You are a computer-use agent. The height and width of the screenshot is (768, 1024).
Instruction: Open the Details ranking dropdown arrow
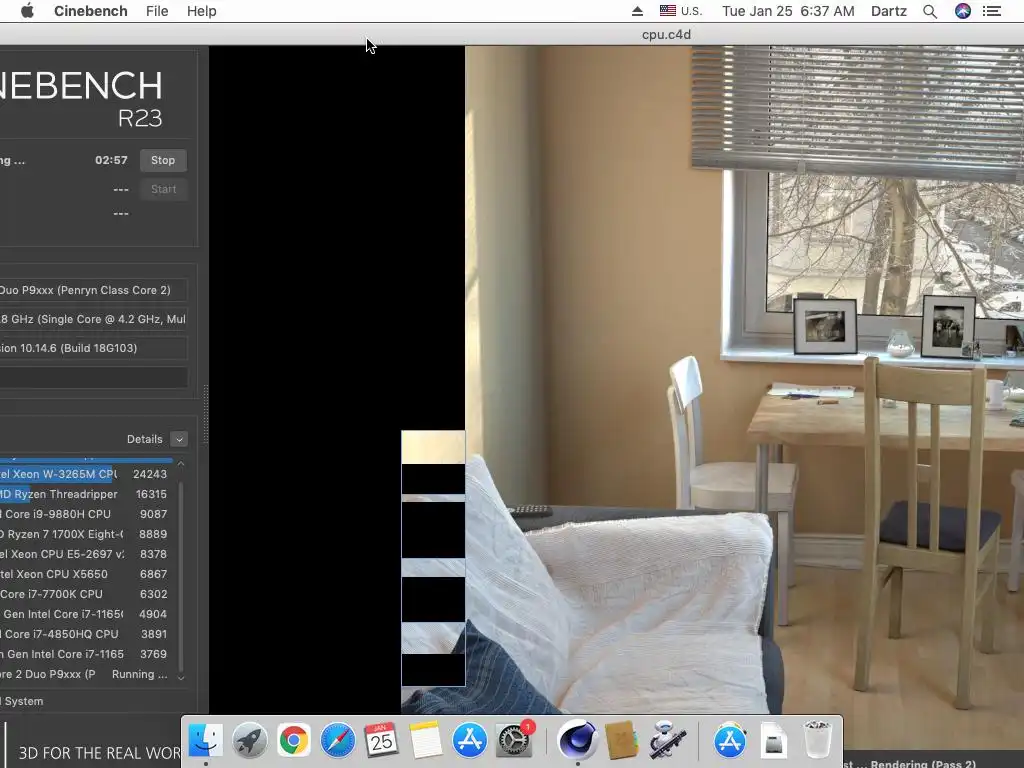[179, 440]
